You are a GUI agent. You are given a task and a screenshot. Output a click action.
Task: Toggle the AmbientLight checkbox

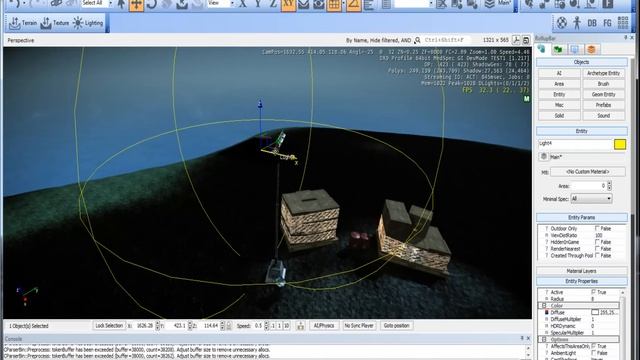[x=593, y=353]
